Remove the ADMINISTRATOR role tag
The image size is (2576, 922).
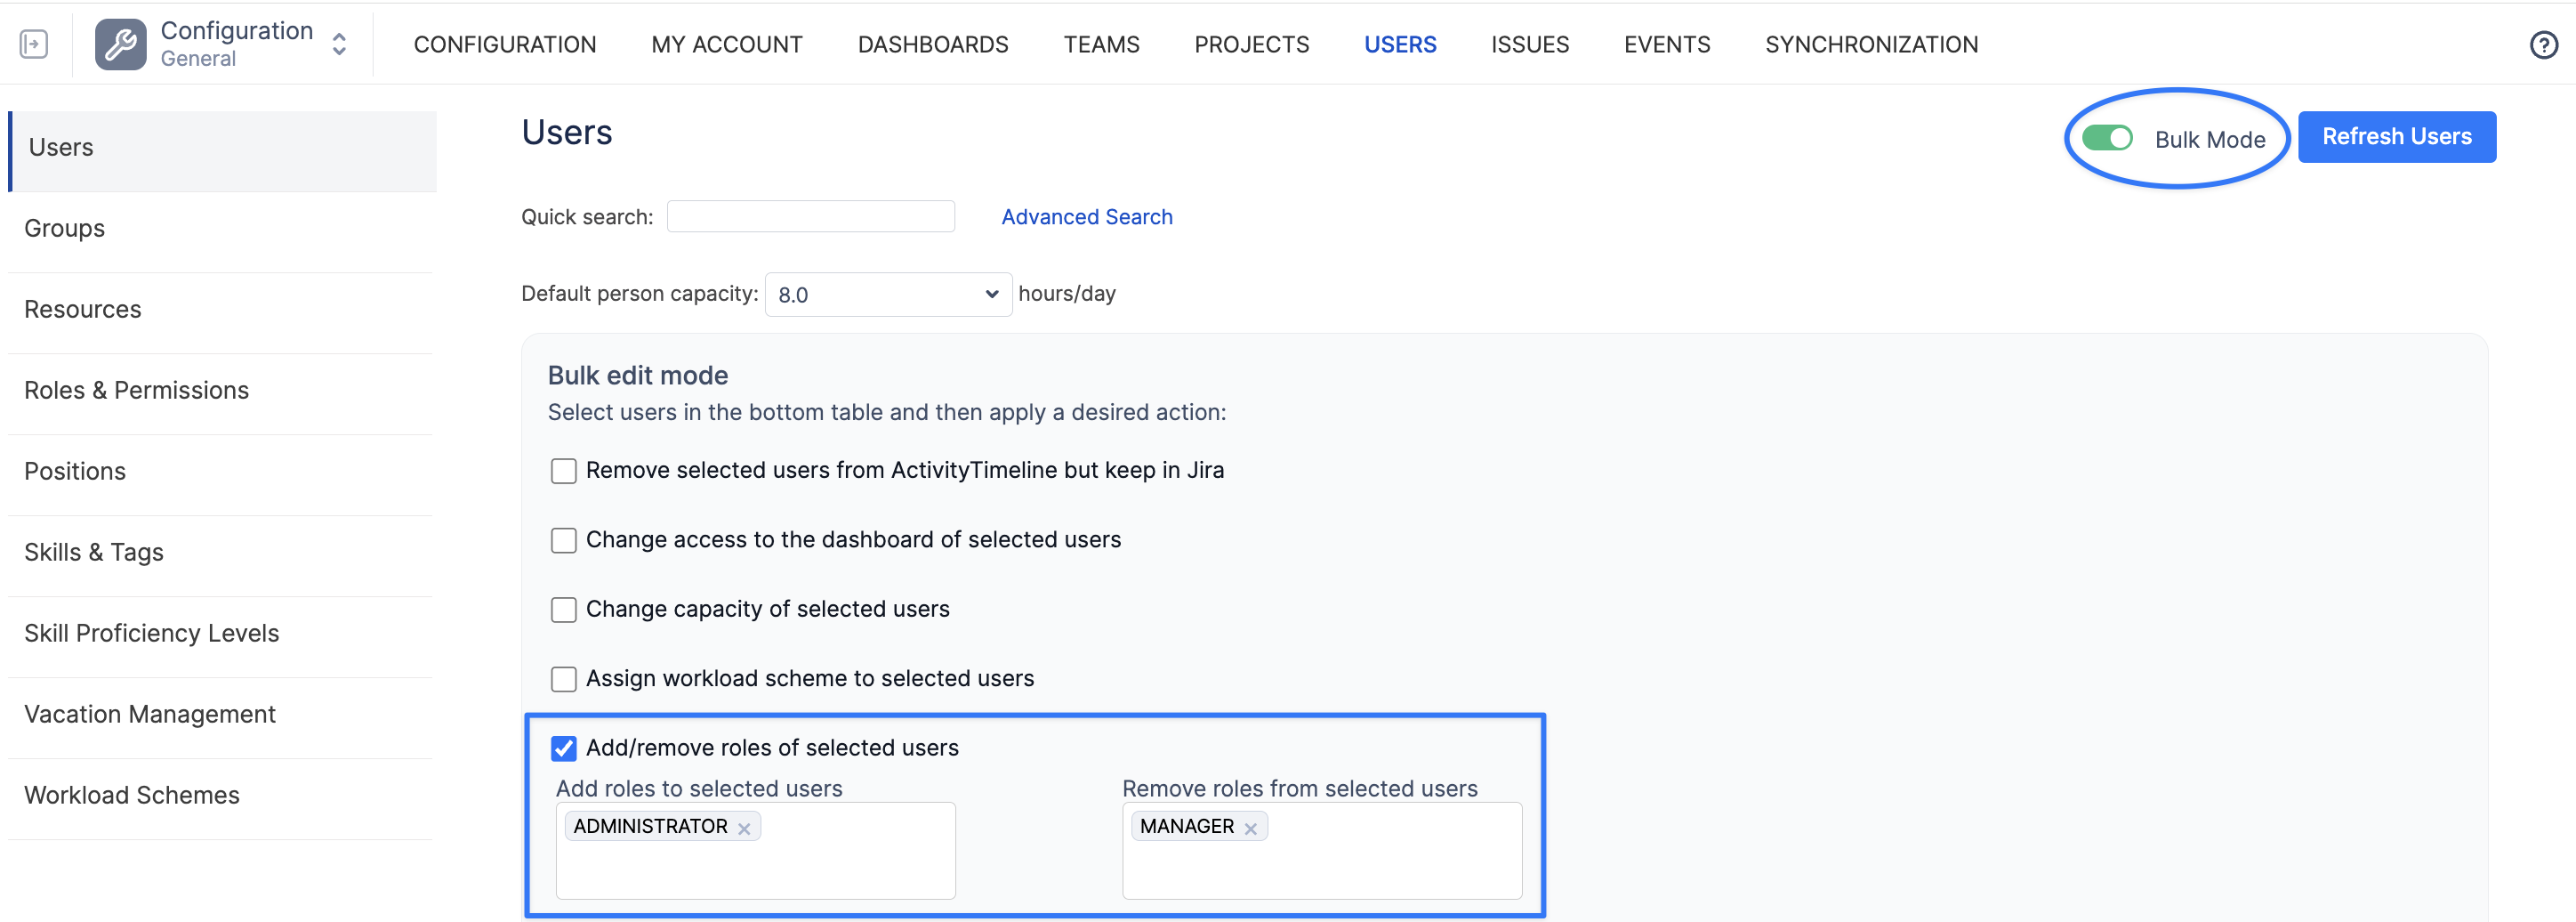[x=744, y=828]
